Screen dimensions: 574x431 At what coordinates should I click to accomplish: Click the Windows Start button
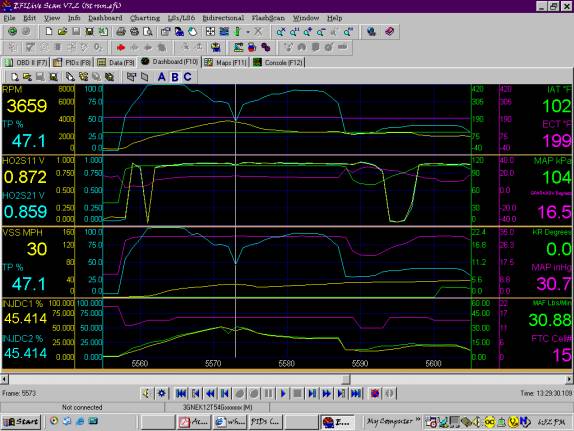(x=21, y=422)
